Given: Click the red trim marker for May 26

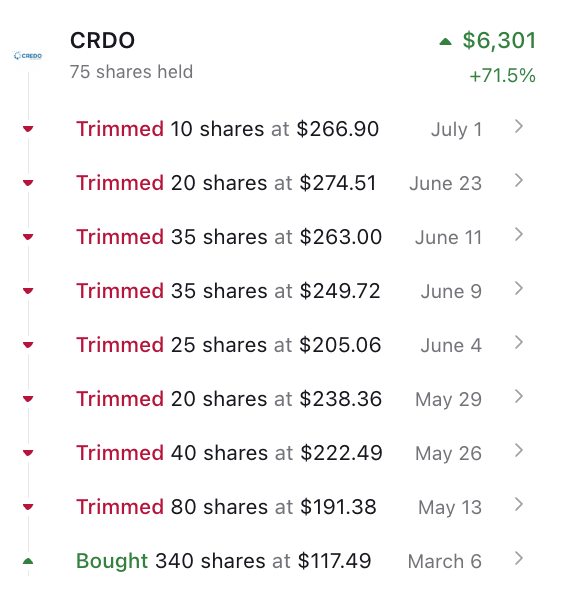Looking at the screenshot, I should (28, 453).
